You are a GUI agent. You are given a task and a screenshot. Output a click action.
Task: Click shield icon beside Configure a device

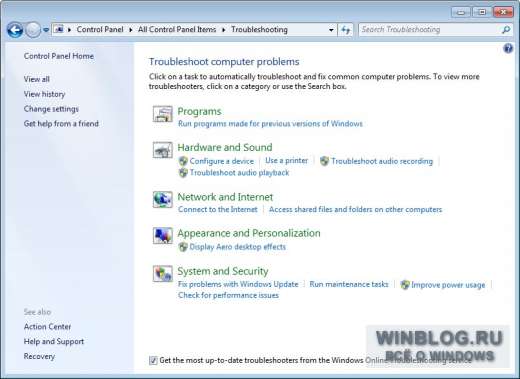[183, 161]
